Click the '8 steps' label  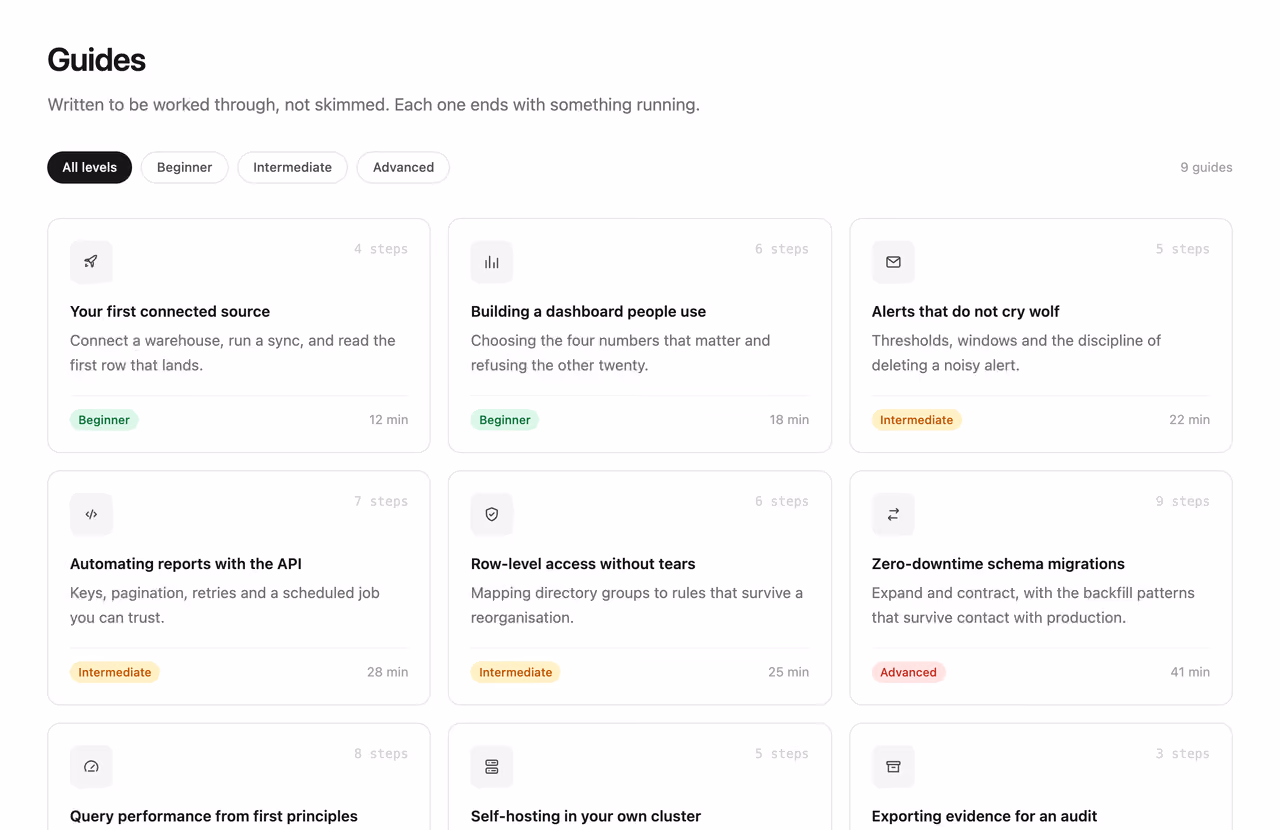(x=381, y=753)
